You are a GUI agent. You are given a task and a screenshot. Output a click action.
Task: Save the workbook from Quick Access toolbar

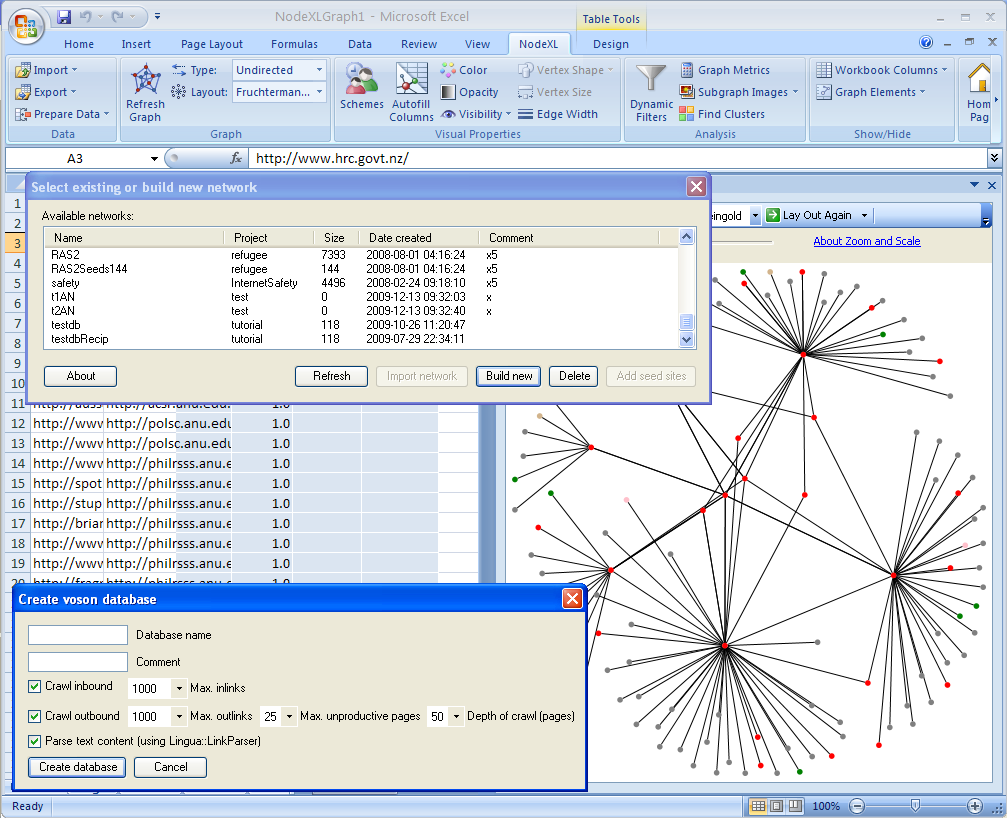(x=64, y=17)
